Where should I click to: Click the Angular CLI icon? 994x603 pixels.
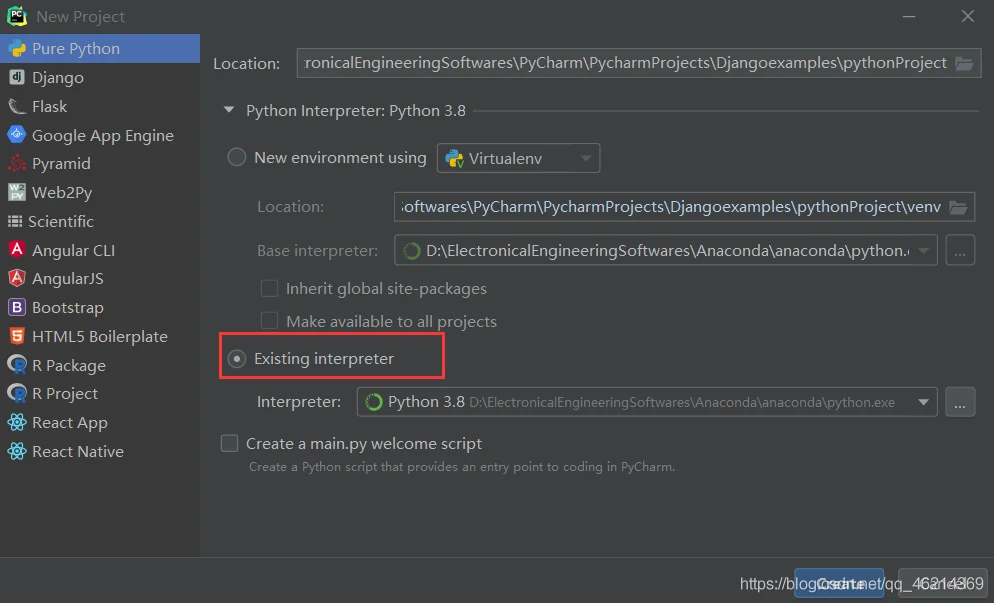(x=17, y=250)
